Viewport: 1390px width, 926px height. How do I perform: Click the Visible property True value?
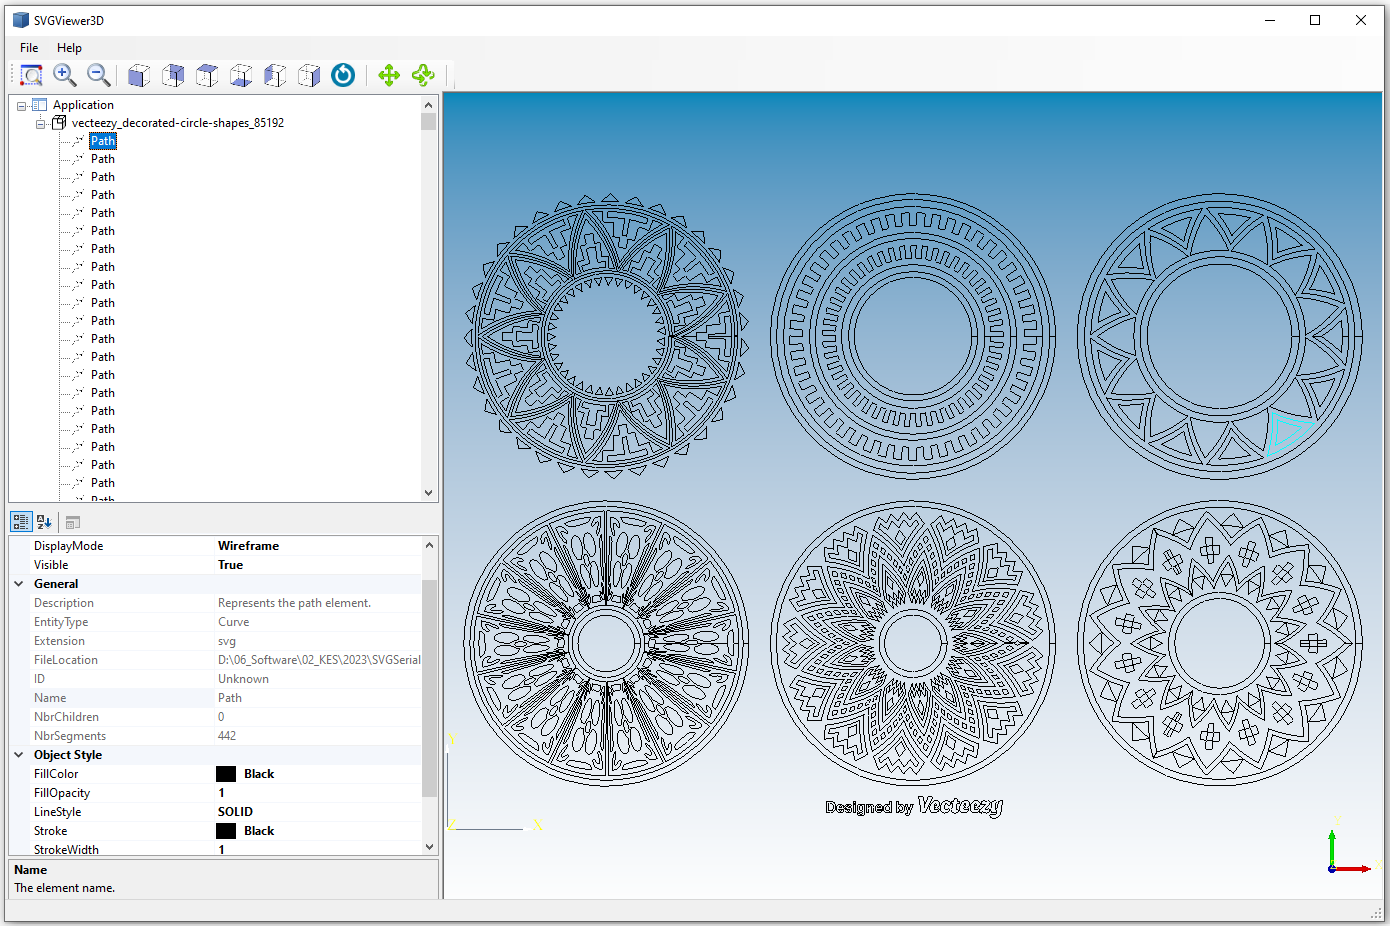pyautogui.click(x=230, y=565)
